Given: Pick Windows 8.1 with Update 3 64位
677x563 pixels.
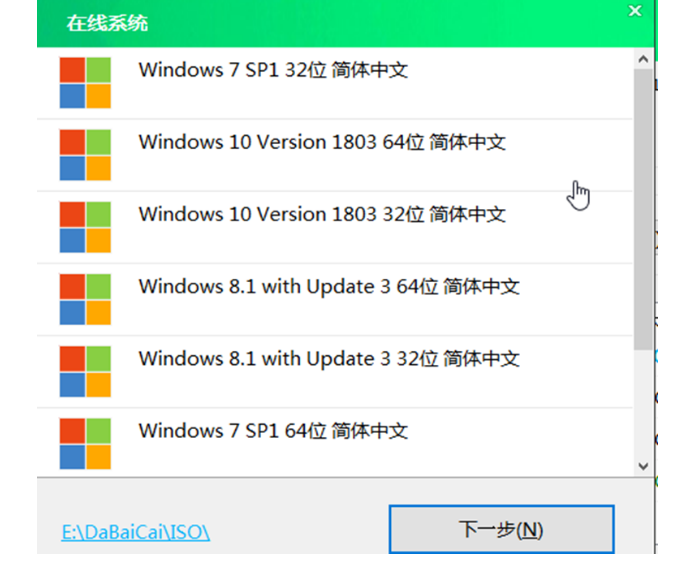Looking at the screenshot, I should (335, 299).
